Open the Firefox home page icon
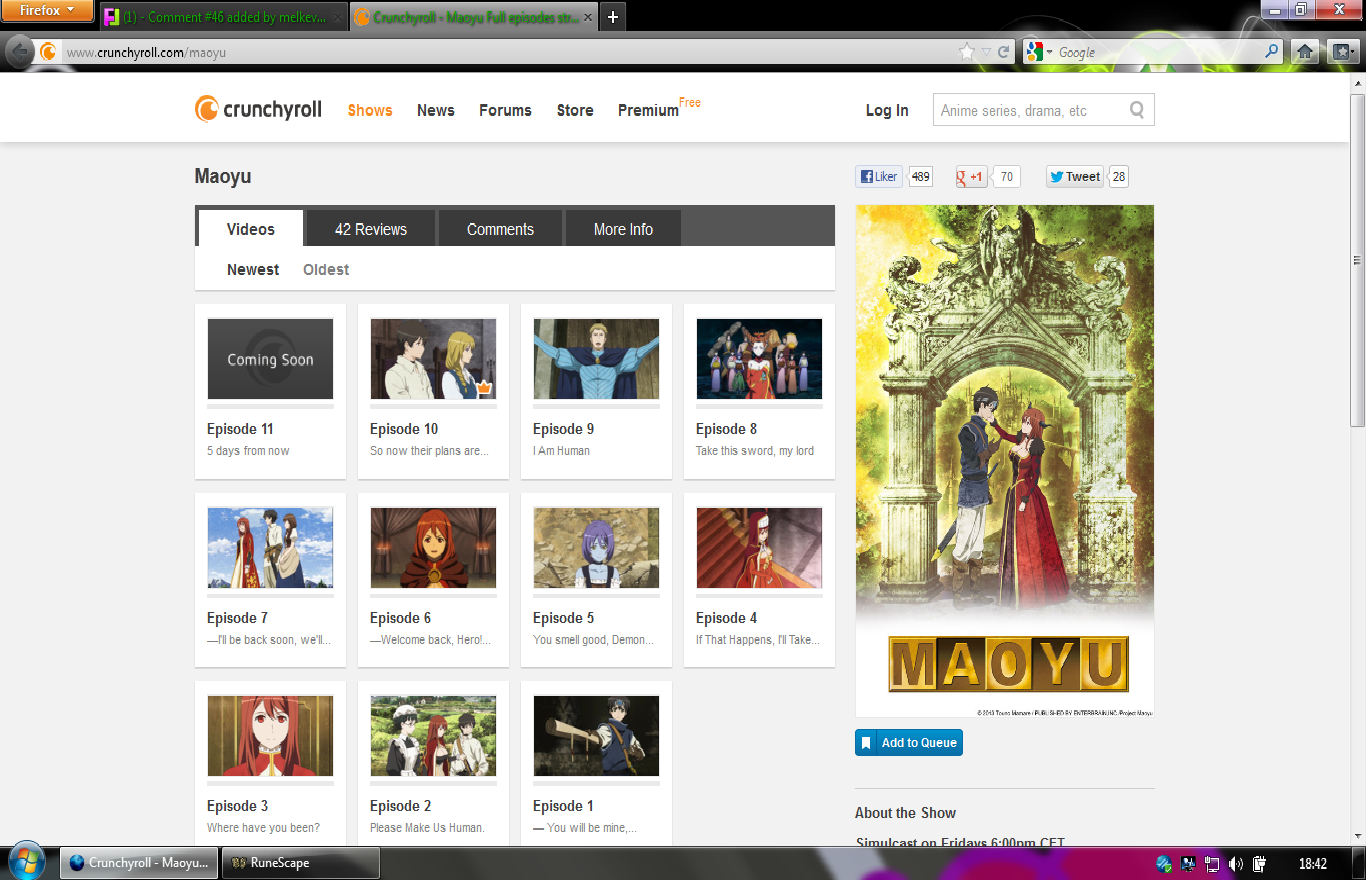This screenshot has height=882, width=1366. (x=1304, y=51)
